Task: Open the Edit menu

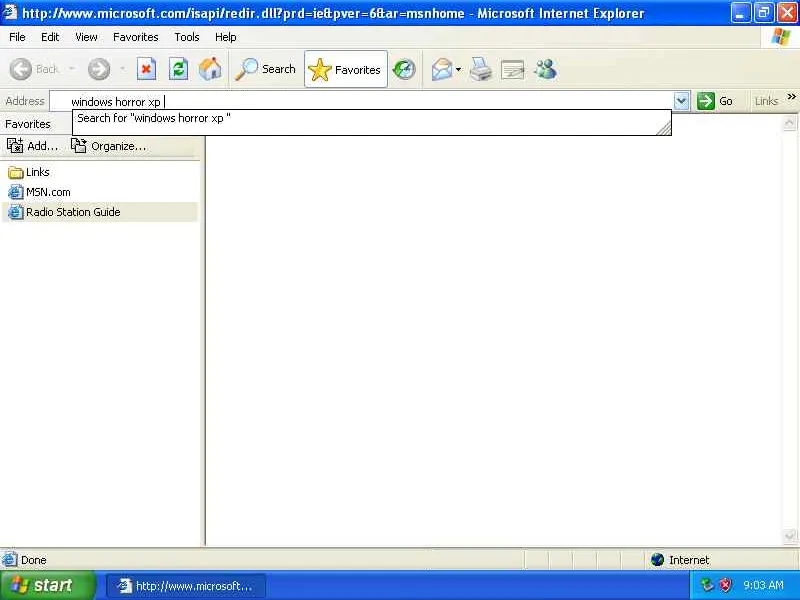Action: 50,37
